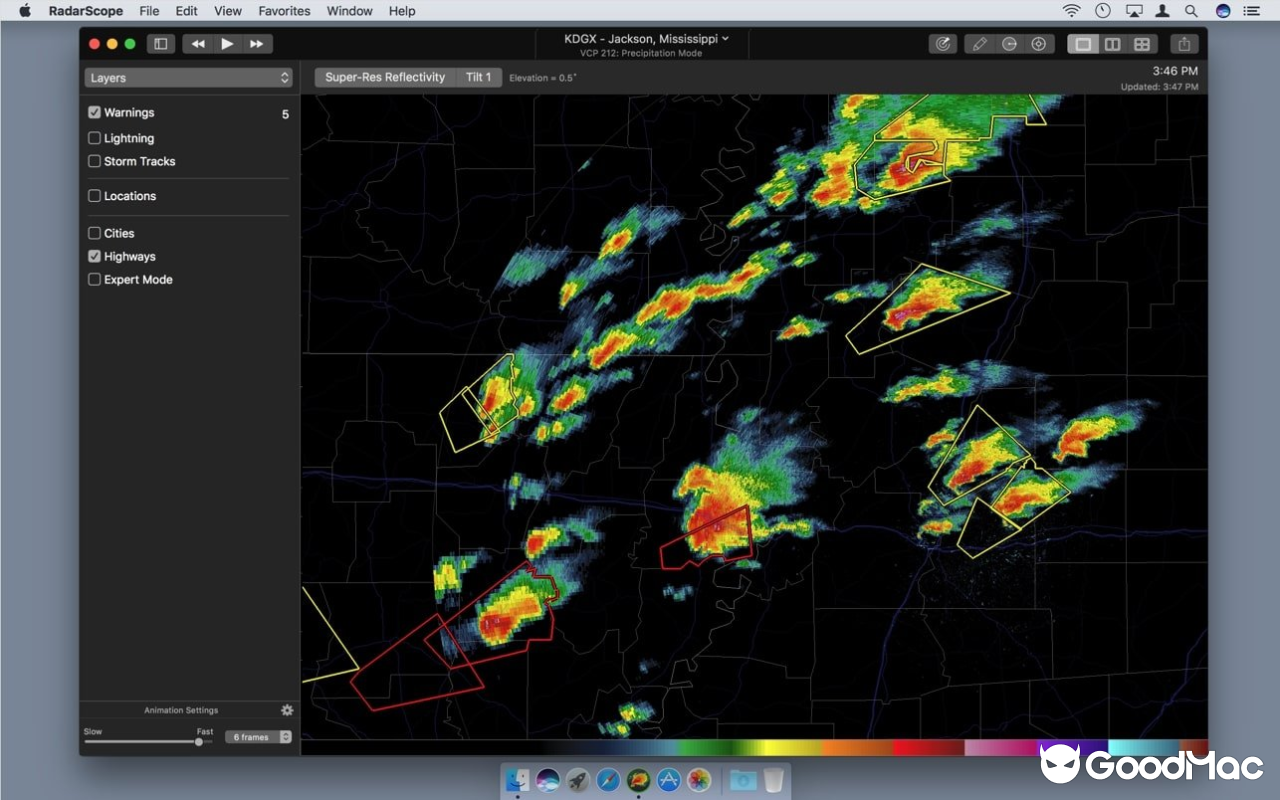Enable the Cities checkbox
This screenshot has width=1280, height=800.
(95, 233)
